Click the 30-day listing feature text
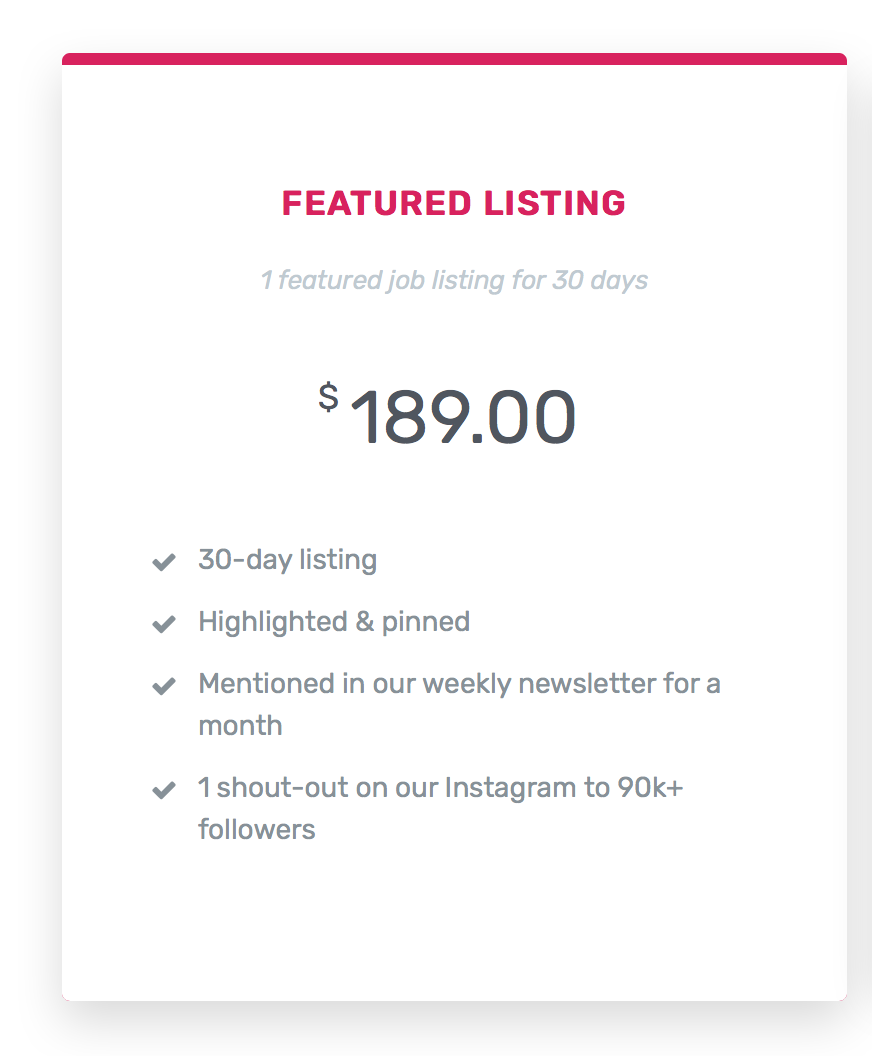This screenshot has width=872, height=1056. pos(288,560)
